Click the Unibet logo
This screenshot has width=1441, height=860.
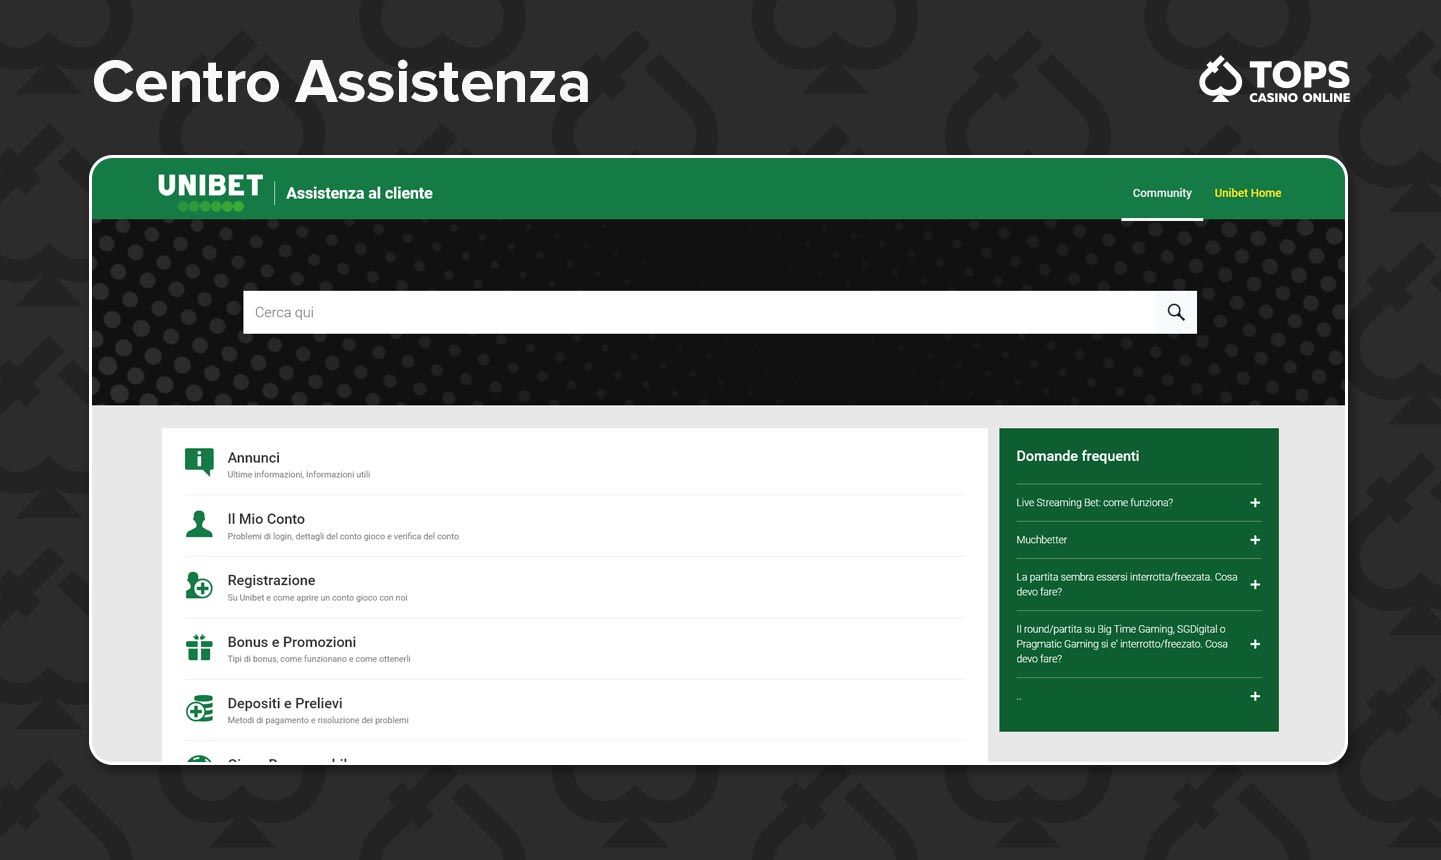[210, 192]
